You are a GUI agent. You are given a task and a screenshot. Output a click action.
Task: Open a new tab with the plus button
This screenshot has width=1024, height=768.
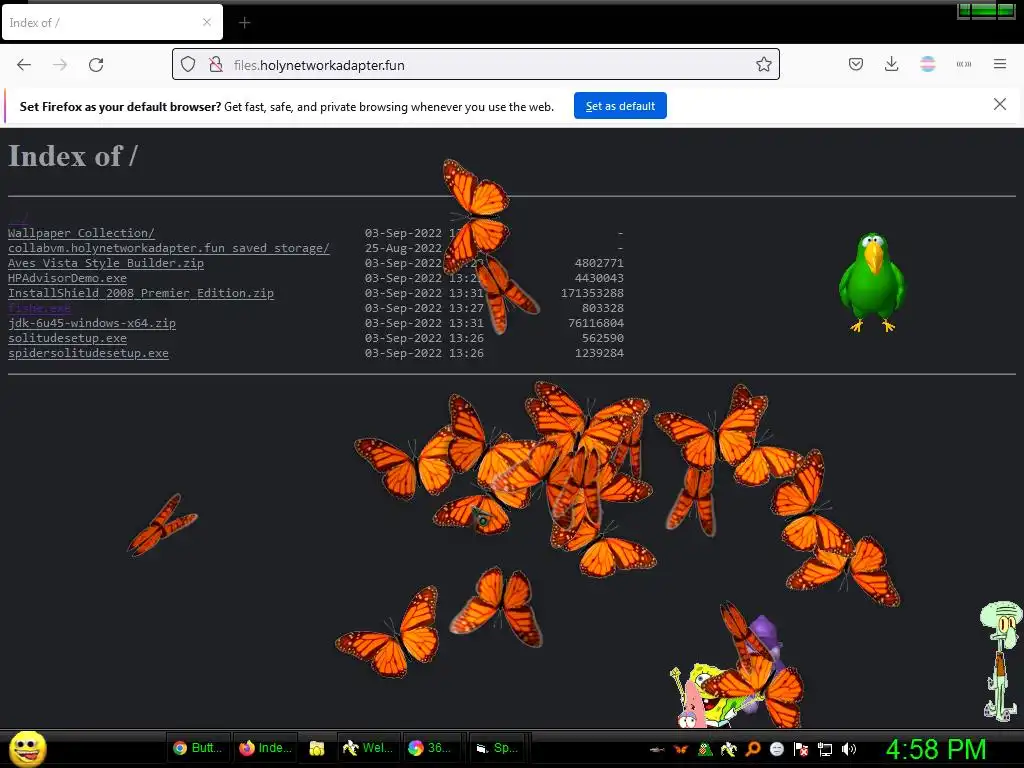pos(244,23)
